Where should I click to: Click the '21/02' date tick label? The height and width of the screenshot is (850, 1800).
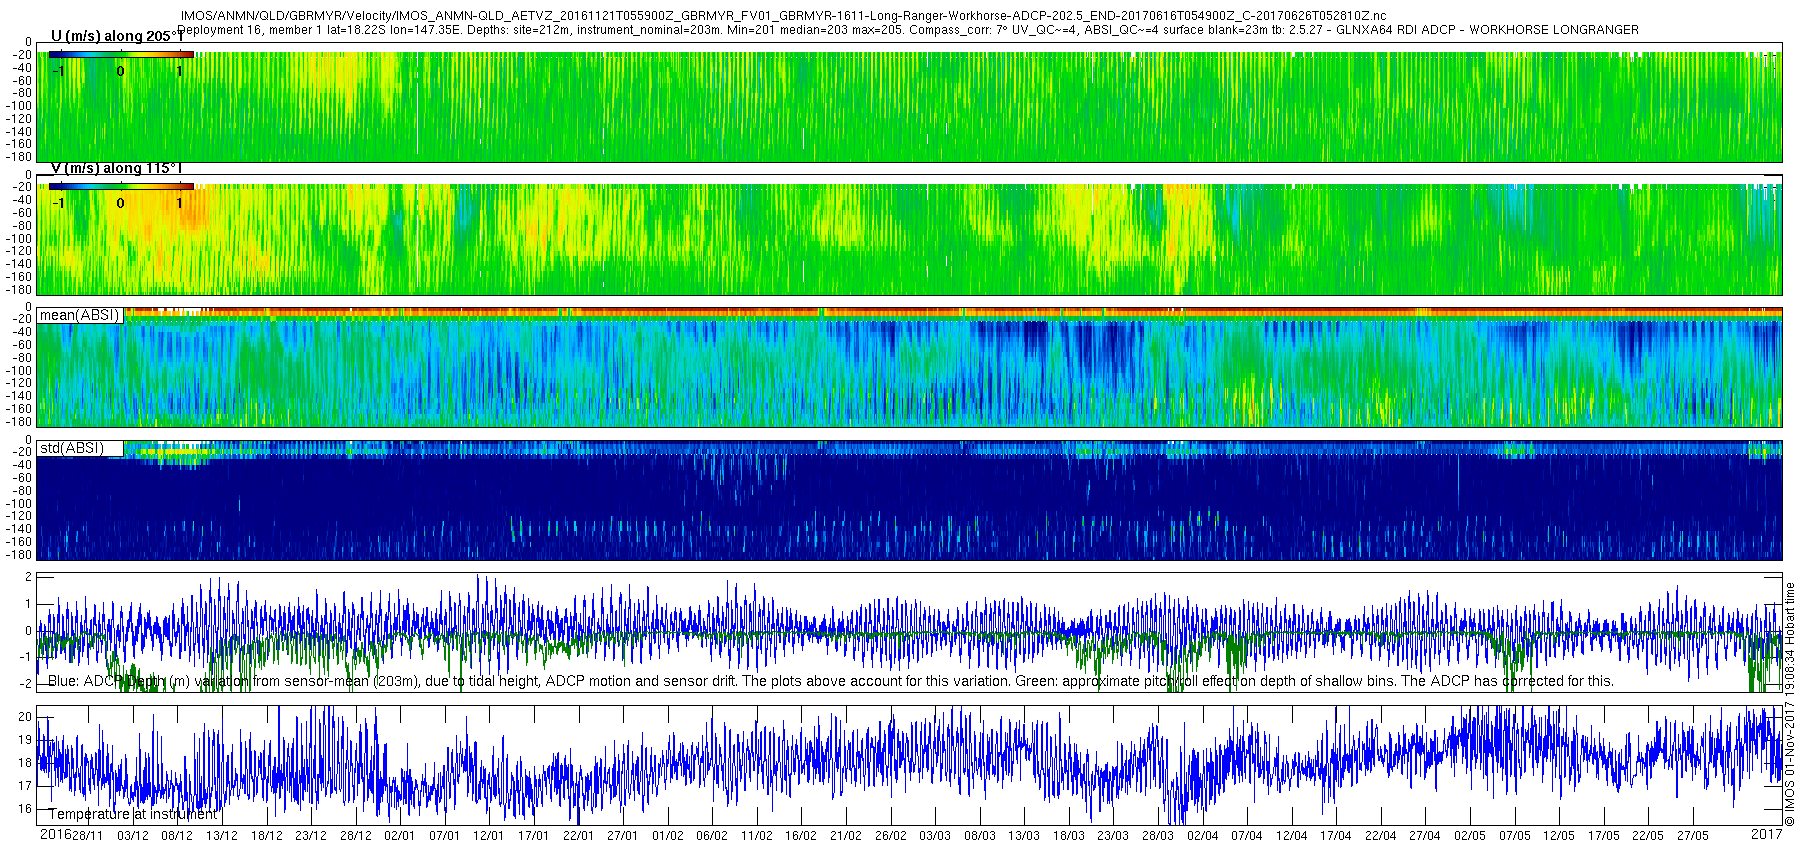(x=845, y=835)
